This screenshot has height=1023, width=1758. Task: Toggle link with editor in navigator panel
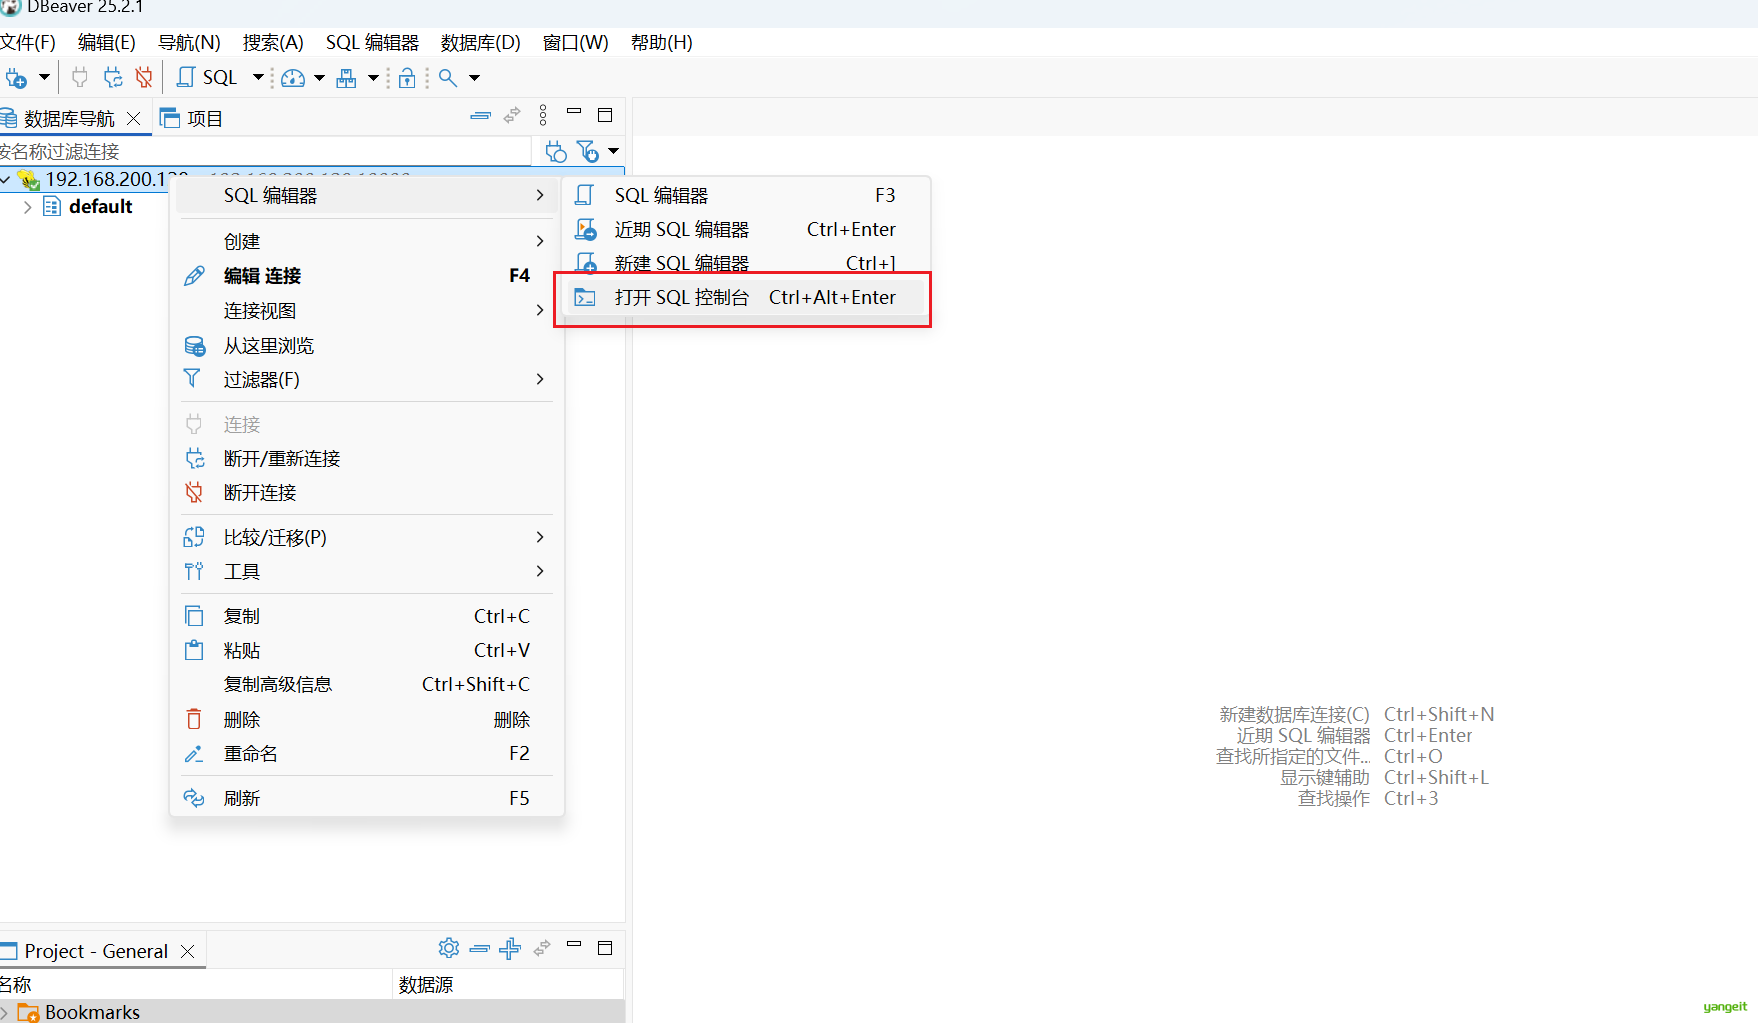tap(512, 116)
